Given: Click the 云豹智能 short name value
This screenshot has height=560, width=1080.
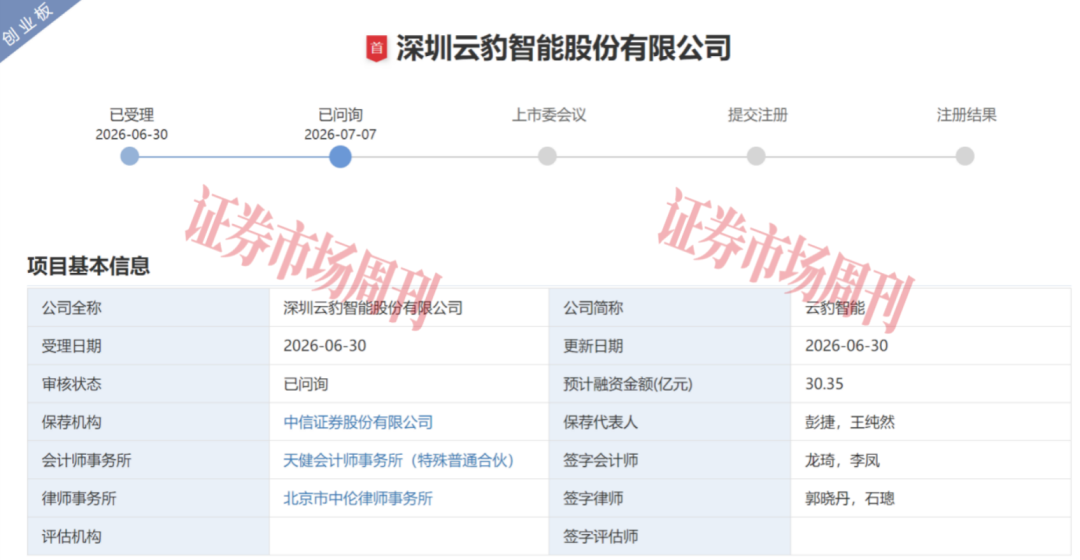Looking at the screenshot, I should pos(835,308).
